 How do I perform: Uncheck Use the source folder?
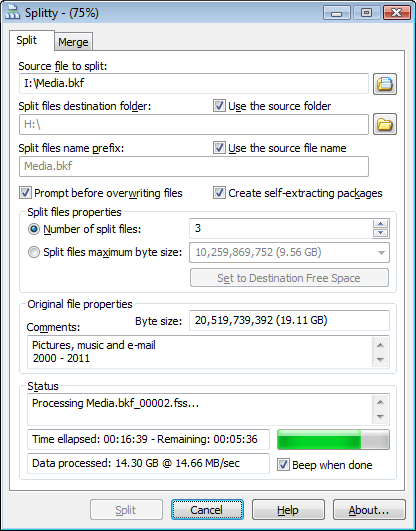click(219, 106)
